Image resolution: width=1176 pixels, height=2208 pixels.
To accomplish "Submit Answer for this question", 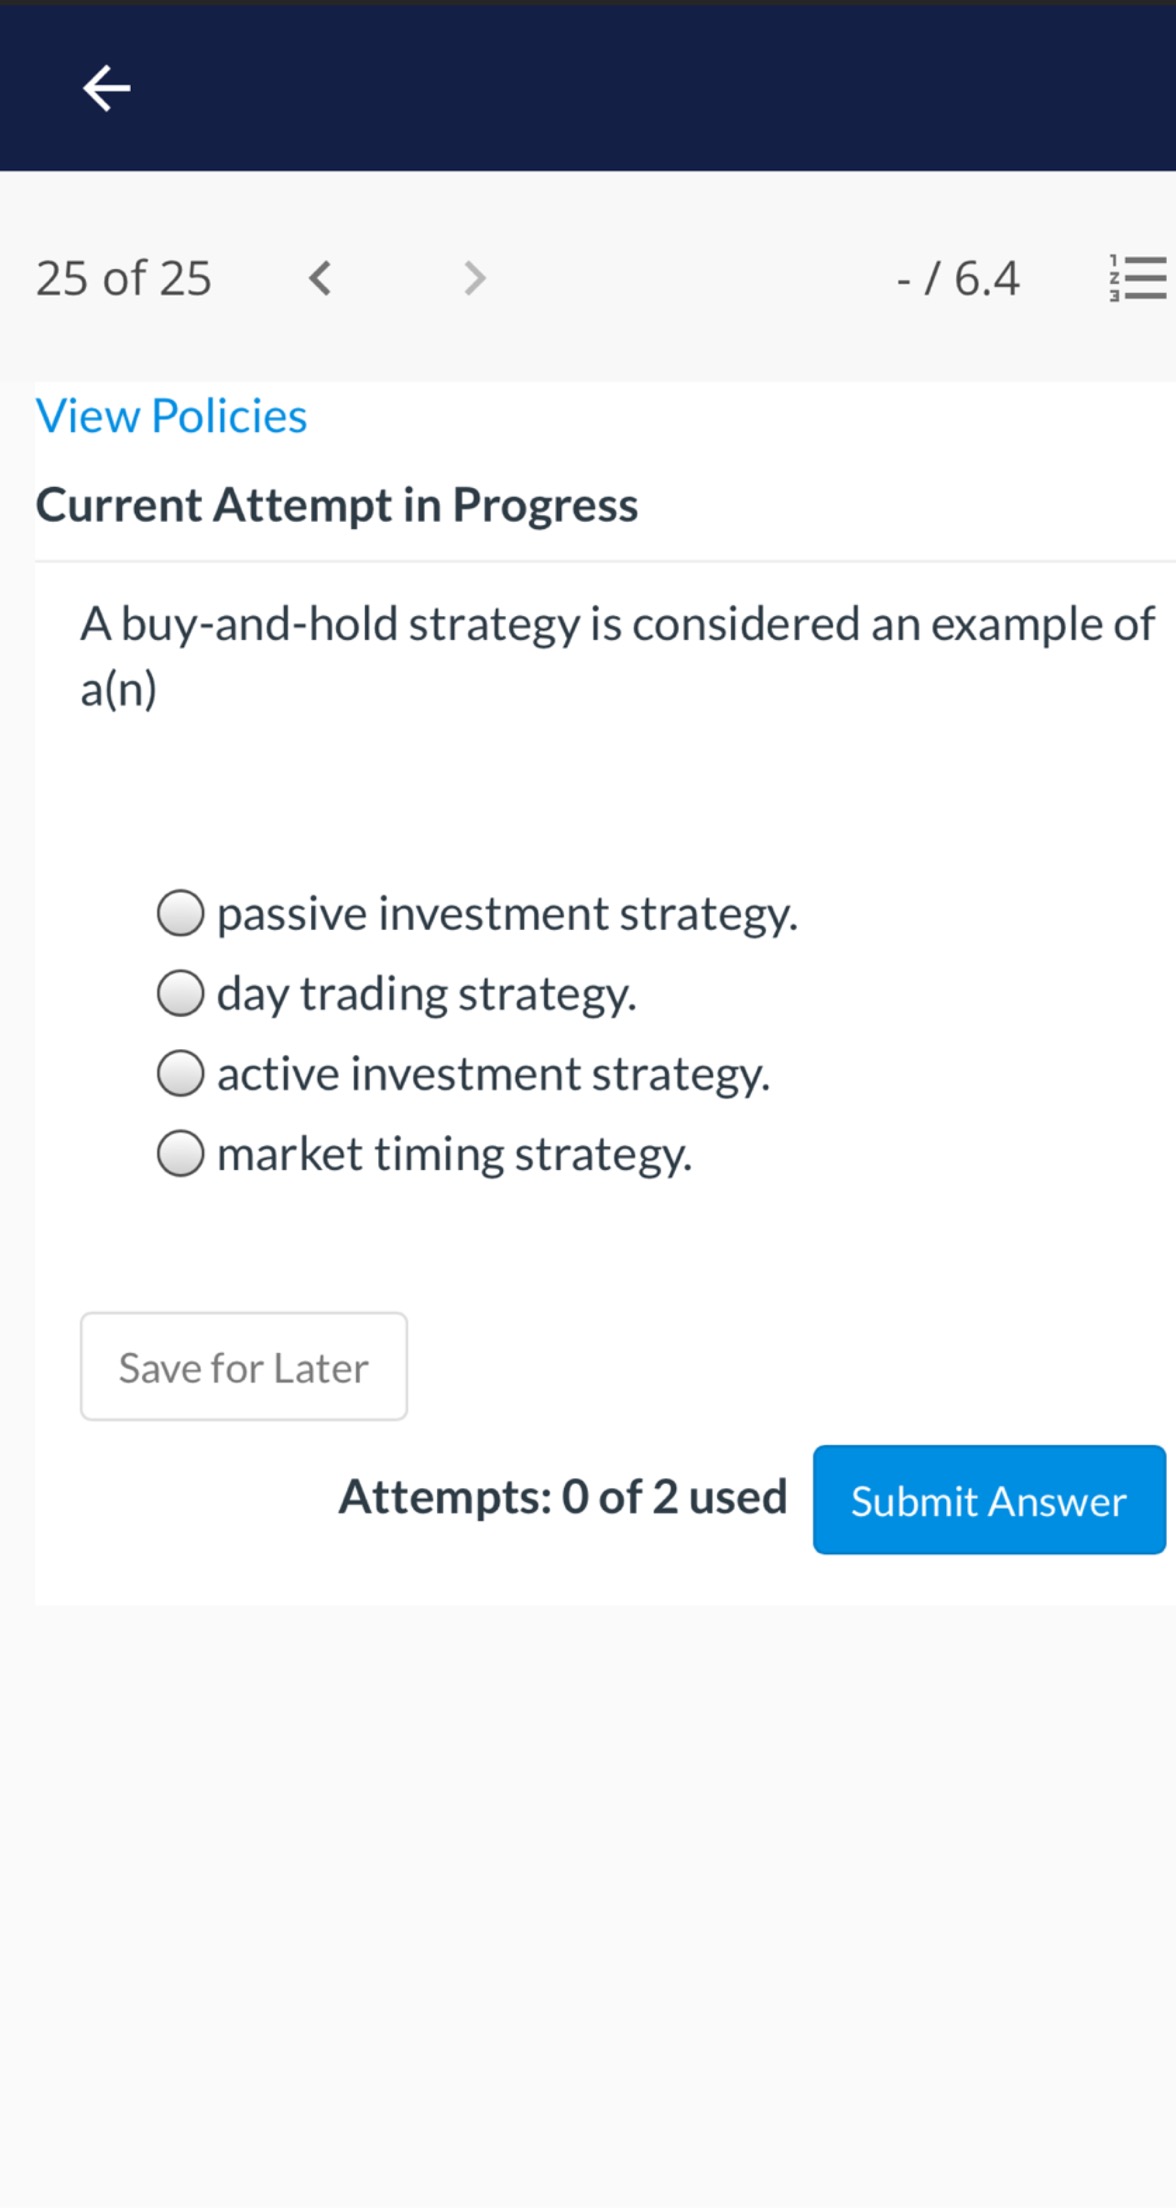I will [988, 1501].
